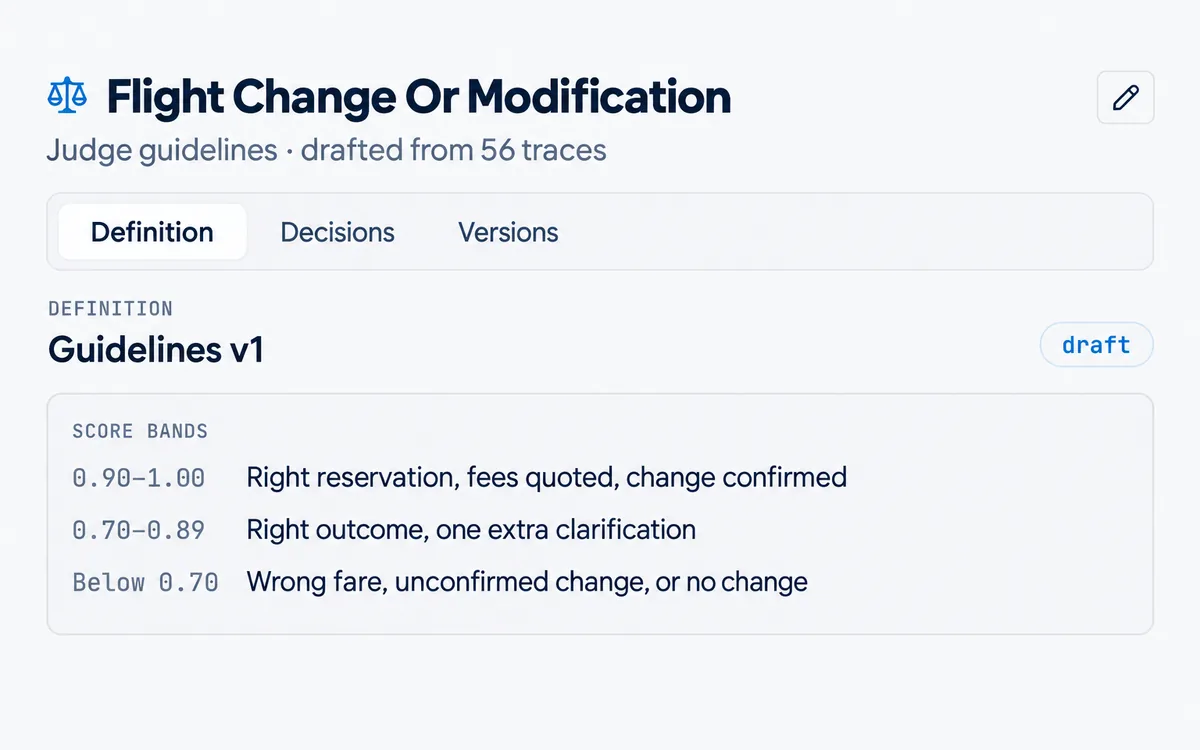
Task: Switch to the Definition tab
Action: point(152,232)
